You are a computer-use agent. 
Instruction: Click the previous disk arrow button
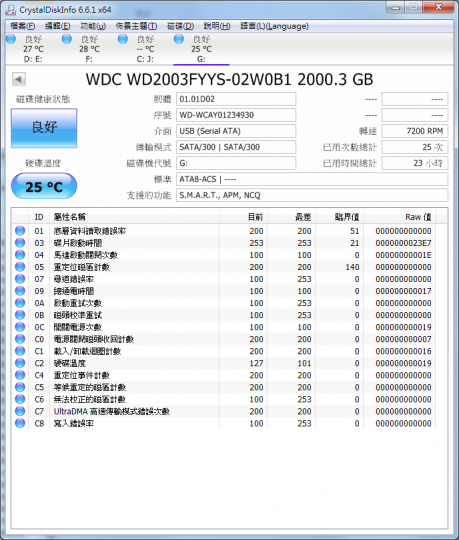pos(19,79)
